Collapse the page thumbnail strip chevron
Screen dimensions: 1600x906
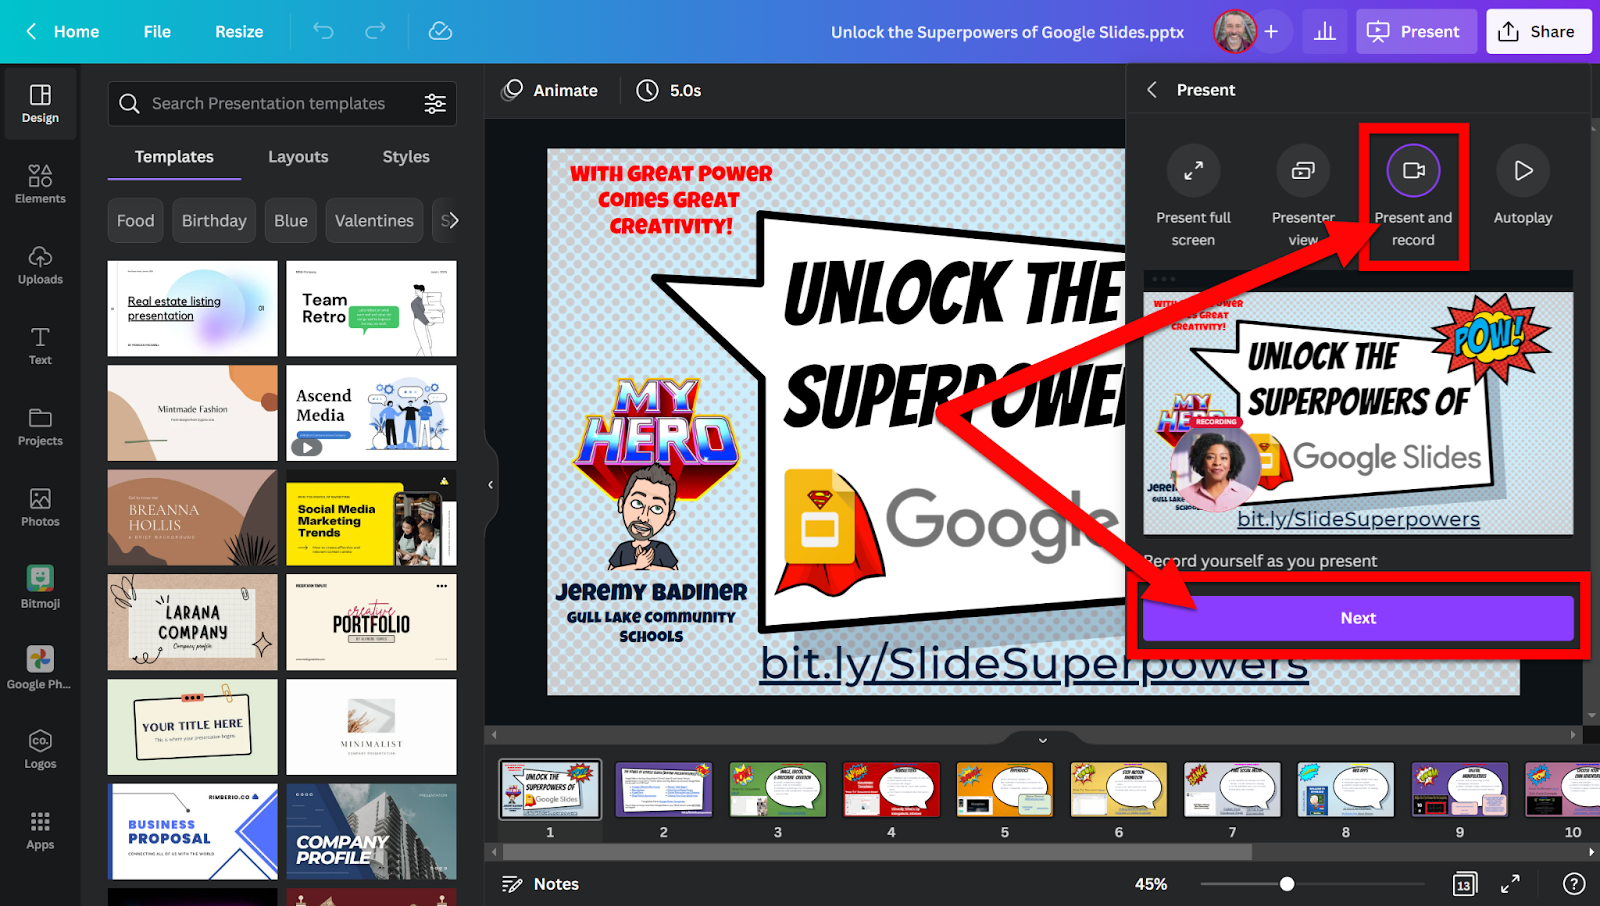[1043, 741]
